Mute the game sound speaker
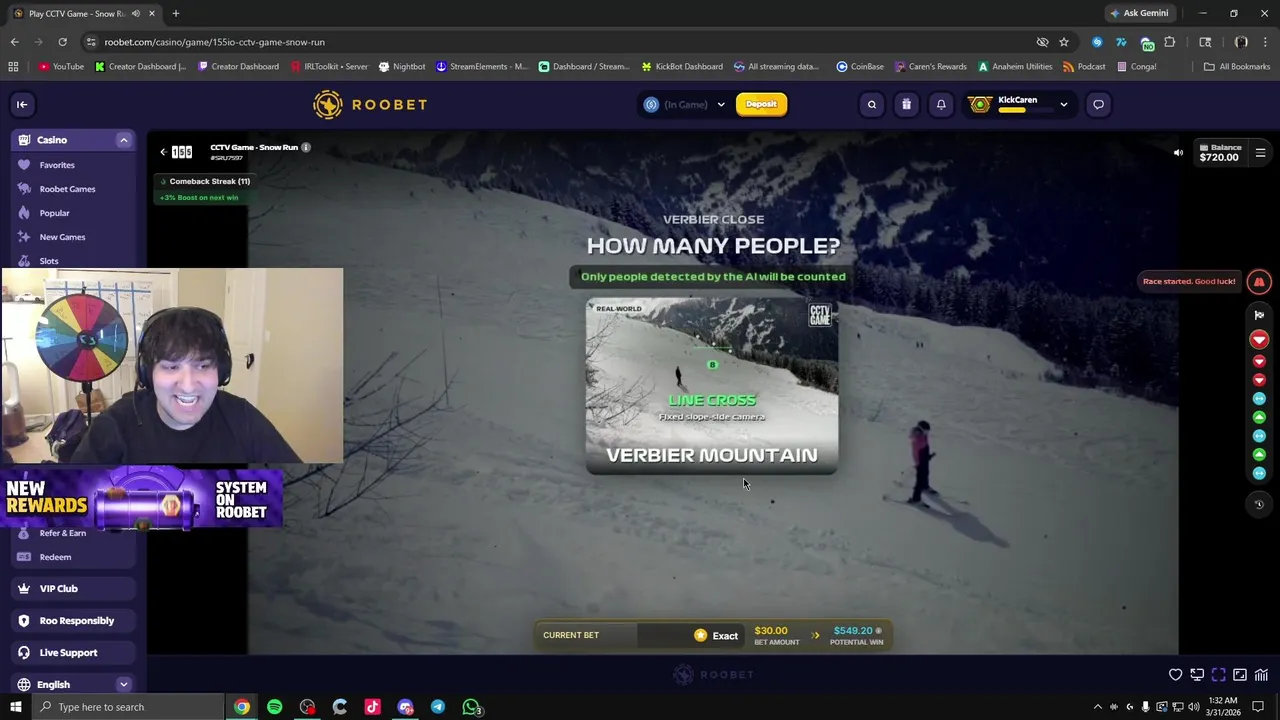The height and width of the screenshot is (720, 1280). 1178,153
